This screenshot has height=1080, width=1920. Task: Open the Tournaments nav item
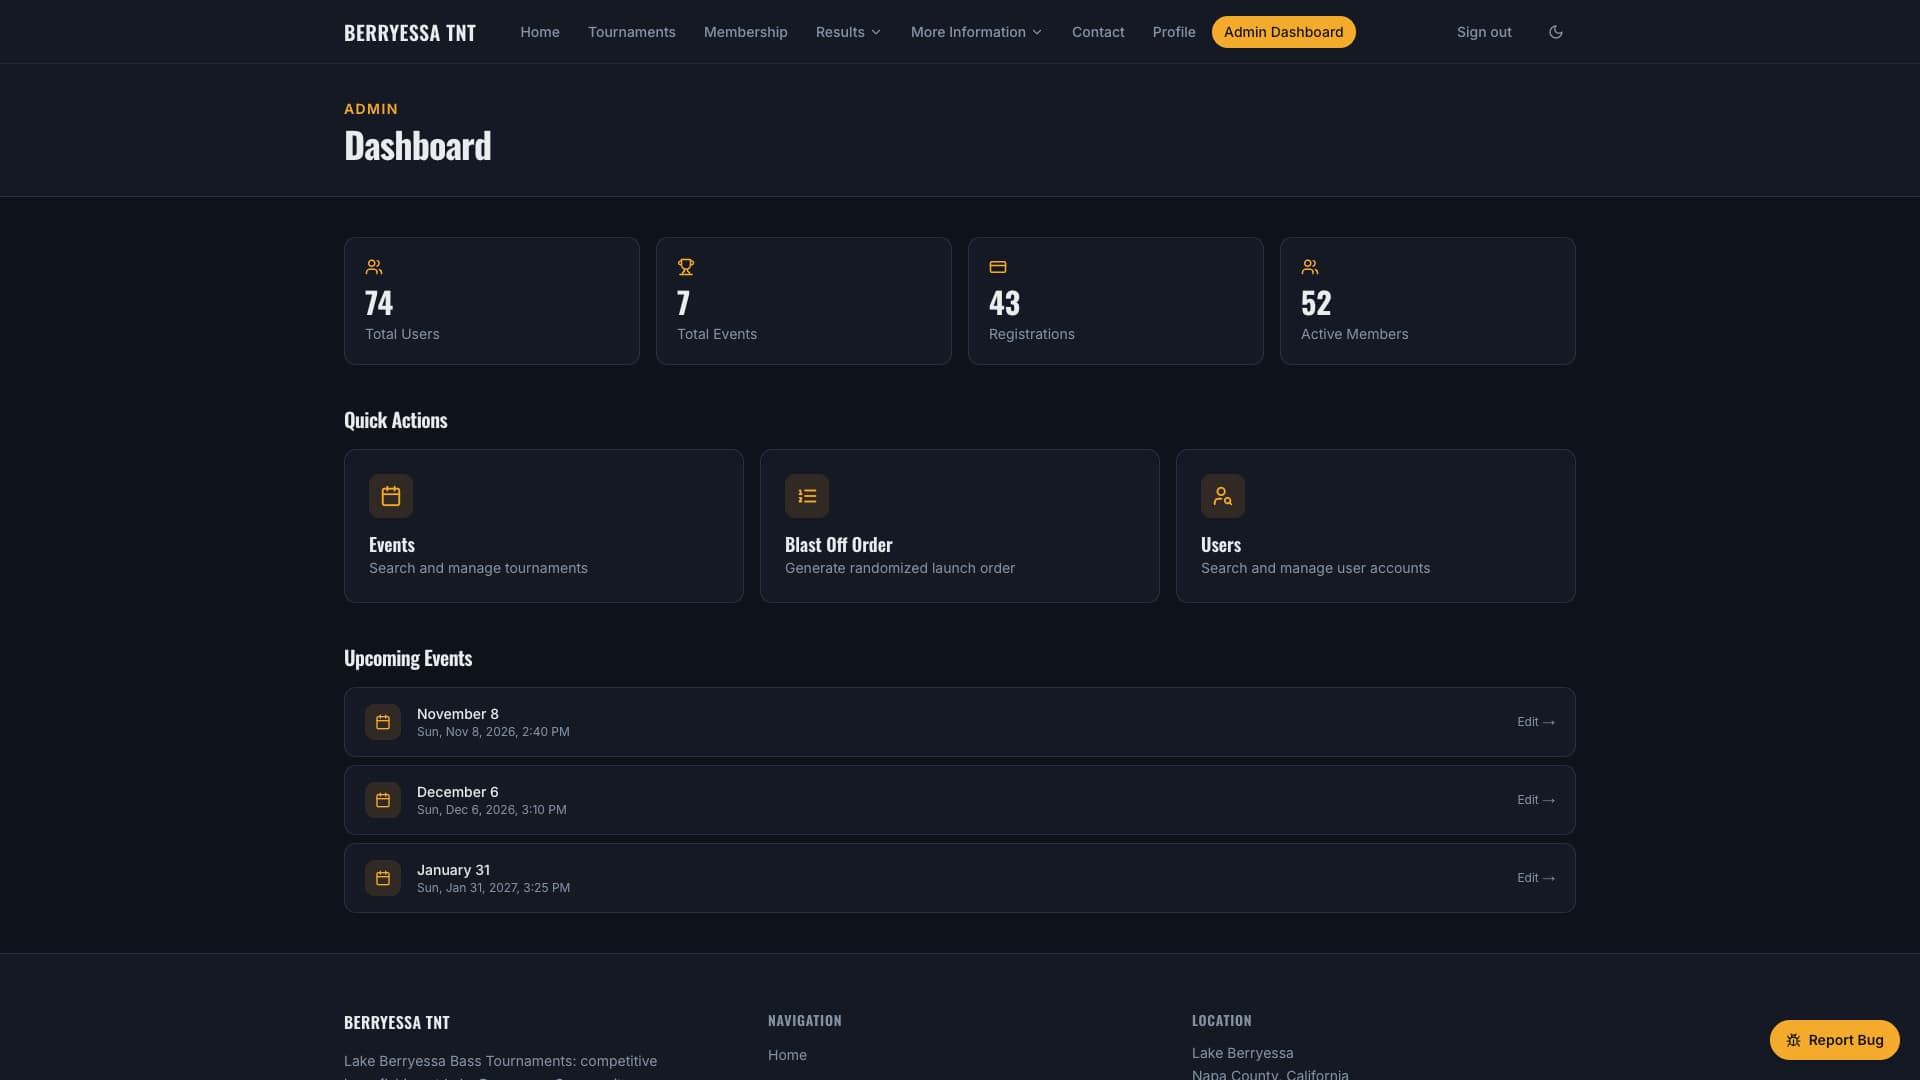pos(632,32)
